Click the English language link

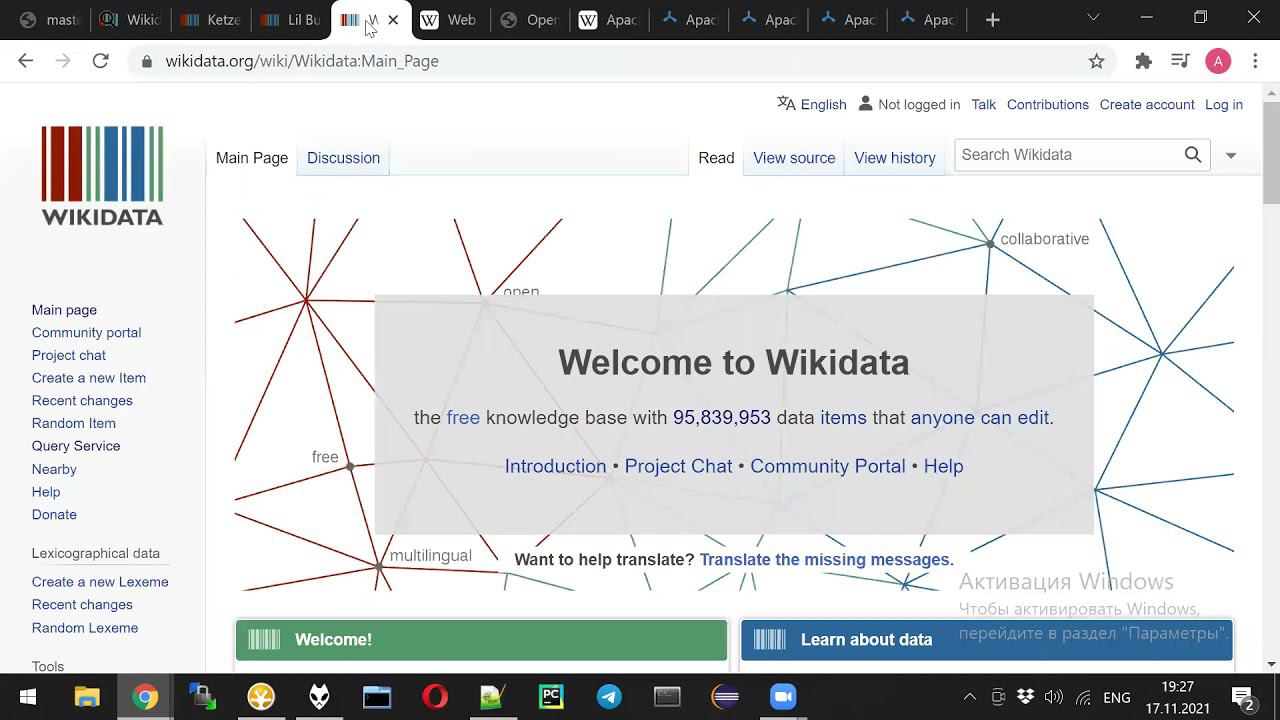823,104
